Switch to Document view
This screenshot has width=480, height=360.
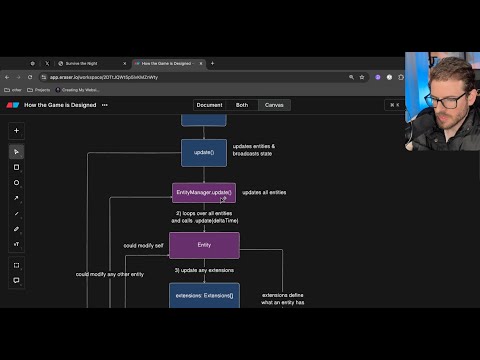coord(209,105)
